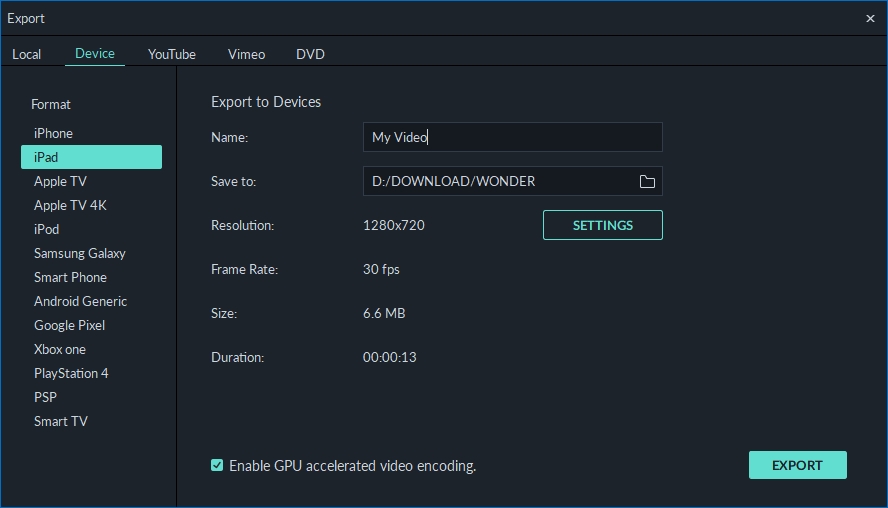Switch to the Local tab
This screenshot has height=508, width=888.
[27, 54]
